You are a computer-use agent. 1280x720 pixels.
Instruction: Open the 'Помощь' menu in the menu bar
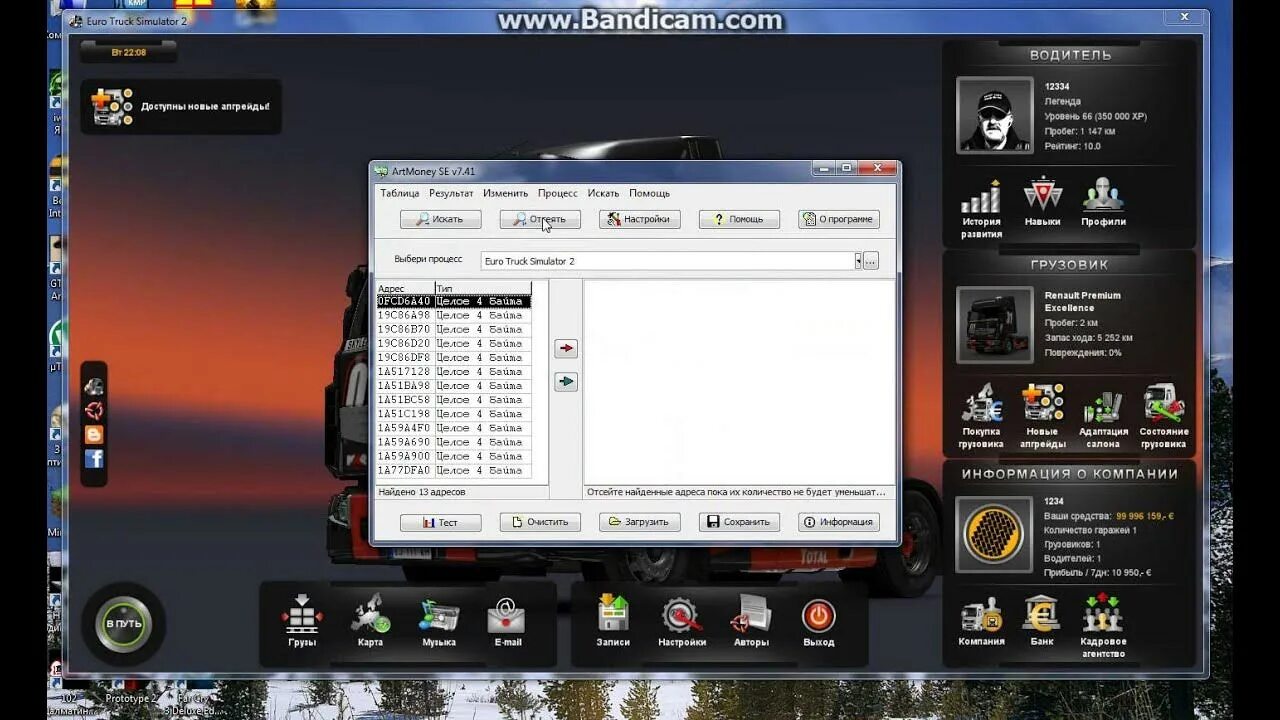pos(649,193)
